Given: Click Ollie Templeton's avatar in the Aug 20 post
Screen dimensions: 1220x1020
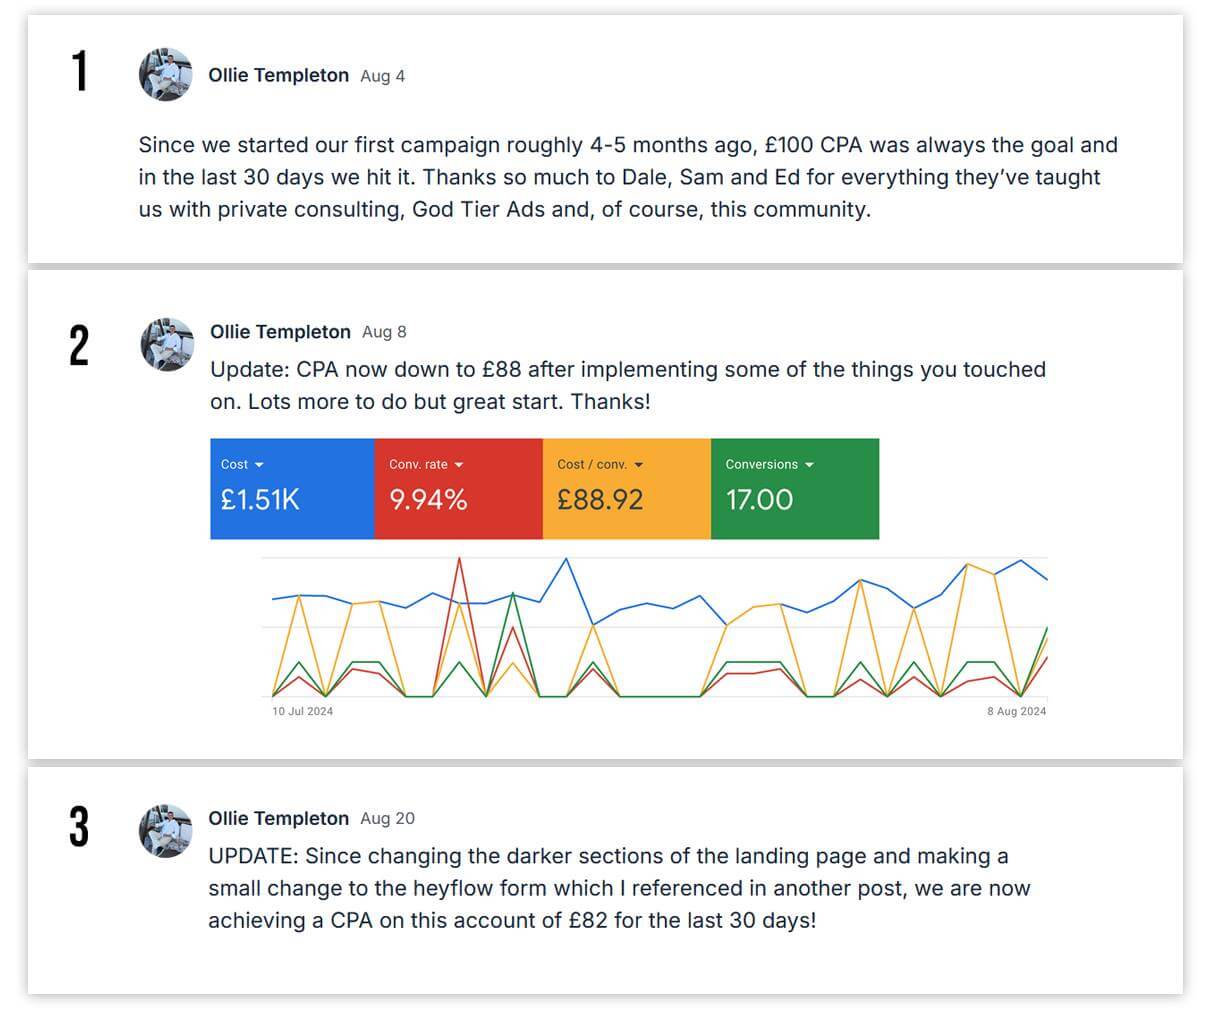Looking at the screenshot, I should click(166, 831).
